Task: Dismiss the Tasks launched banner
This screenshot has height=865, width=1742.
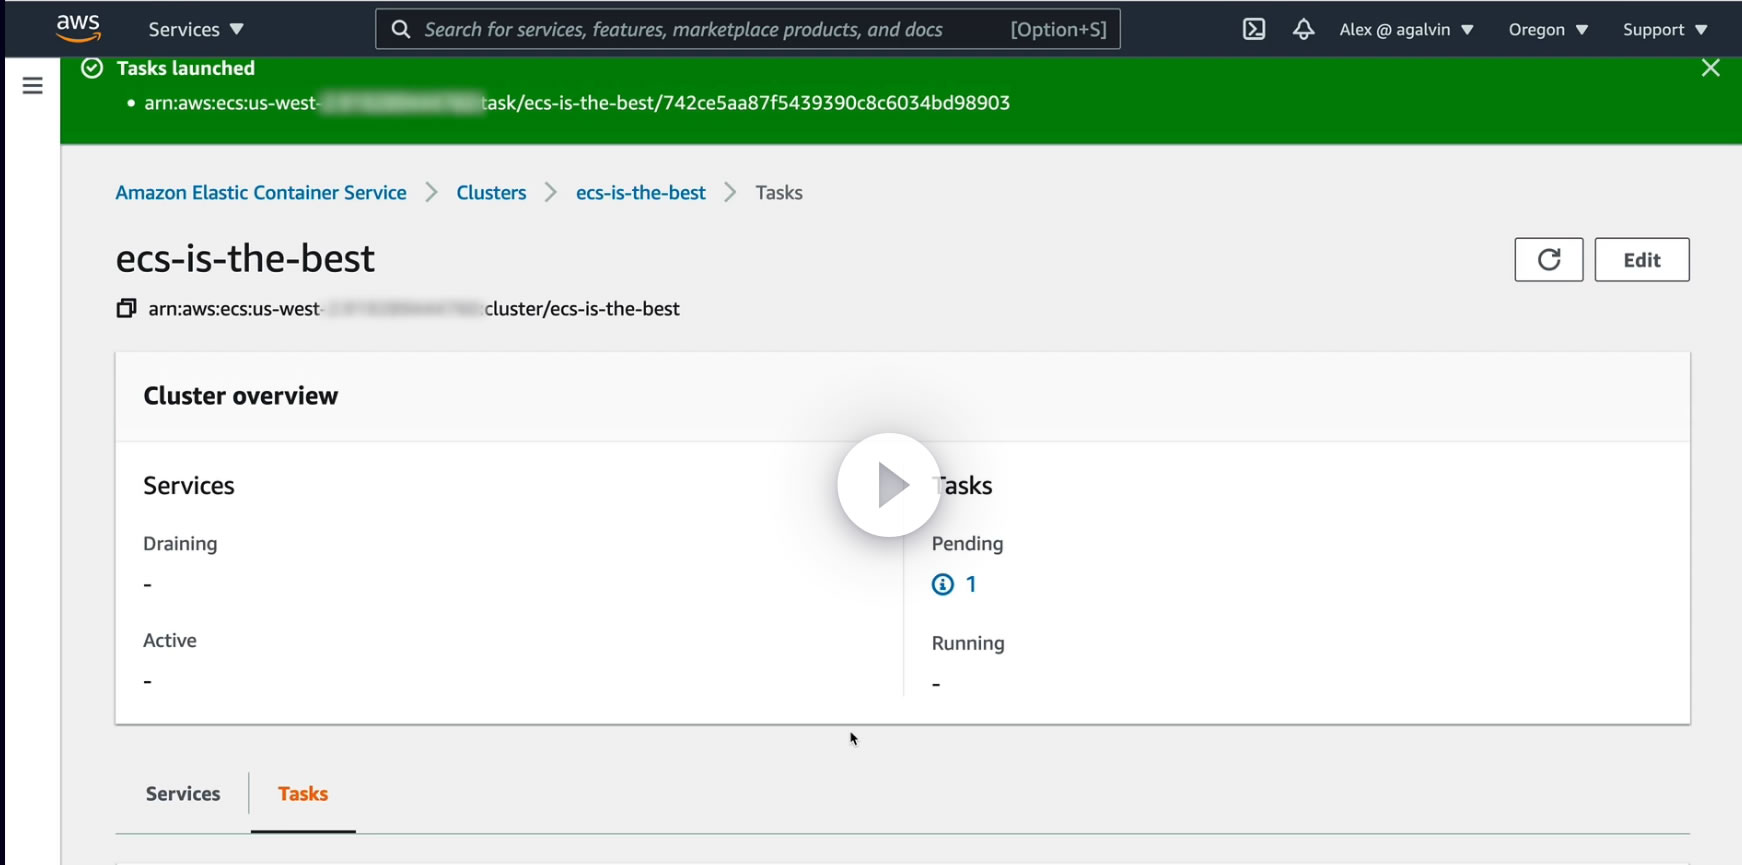Action: tap(1710, 68)
